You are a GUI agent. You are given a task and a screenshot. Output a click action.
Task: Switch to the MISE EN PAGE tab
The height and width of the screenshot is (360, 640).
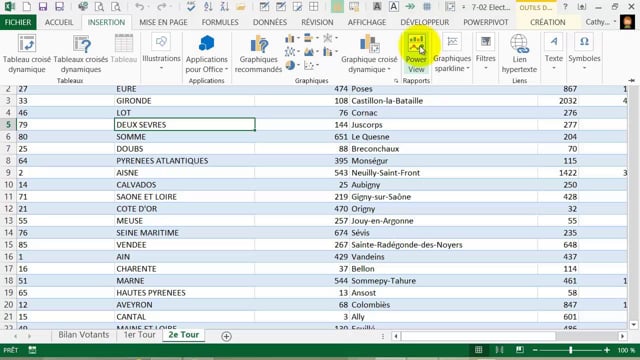click(163, 22)
